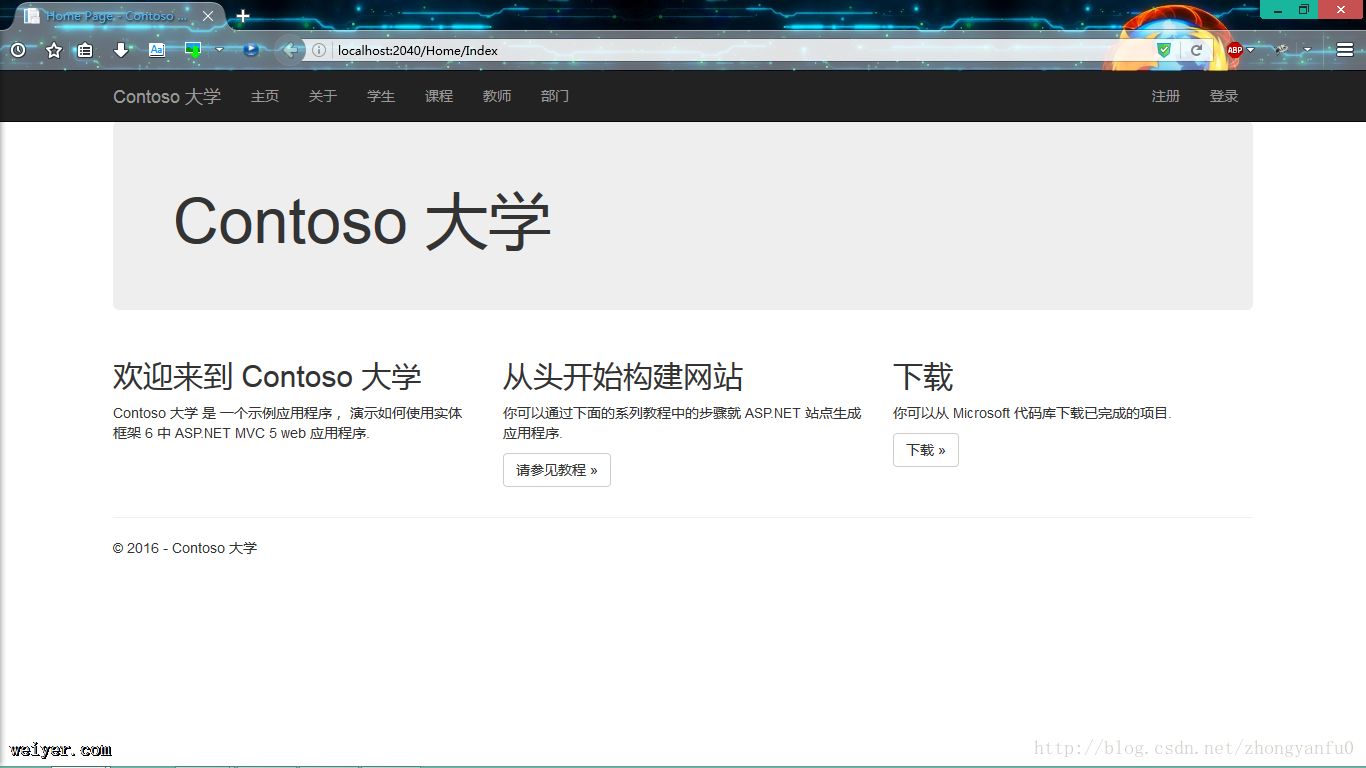
Task: Select the 学生 navigation menu item
Action: tap(381, 96)
